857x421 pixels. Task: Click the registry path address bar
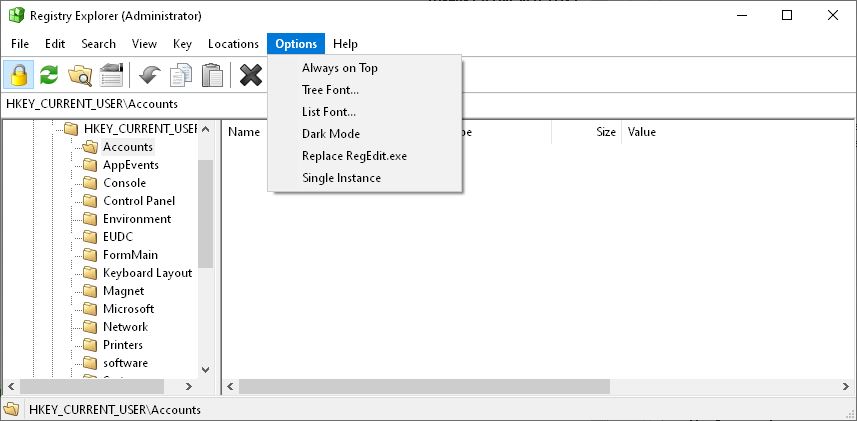point(400,103)
